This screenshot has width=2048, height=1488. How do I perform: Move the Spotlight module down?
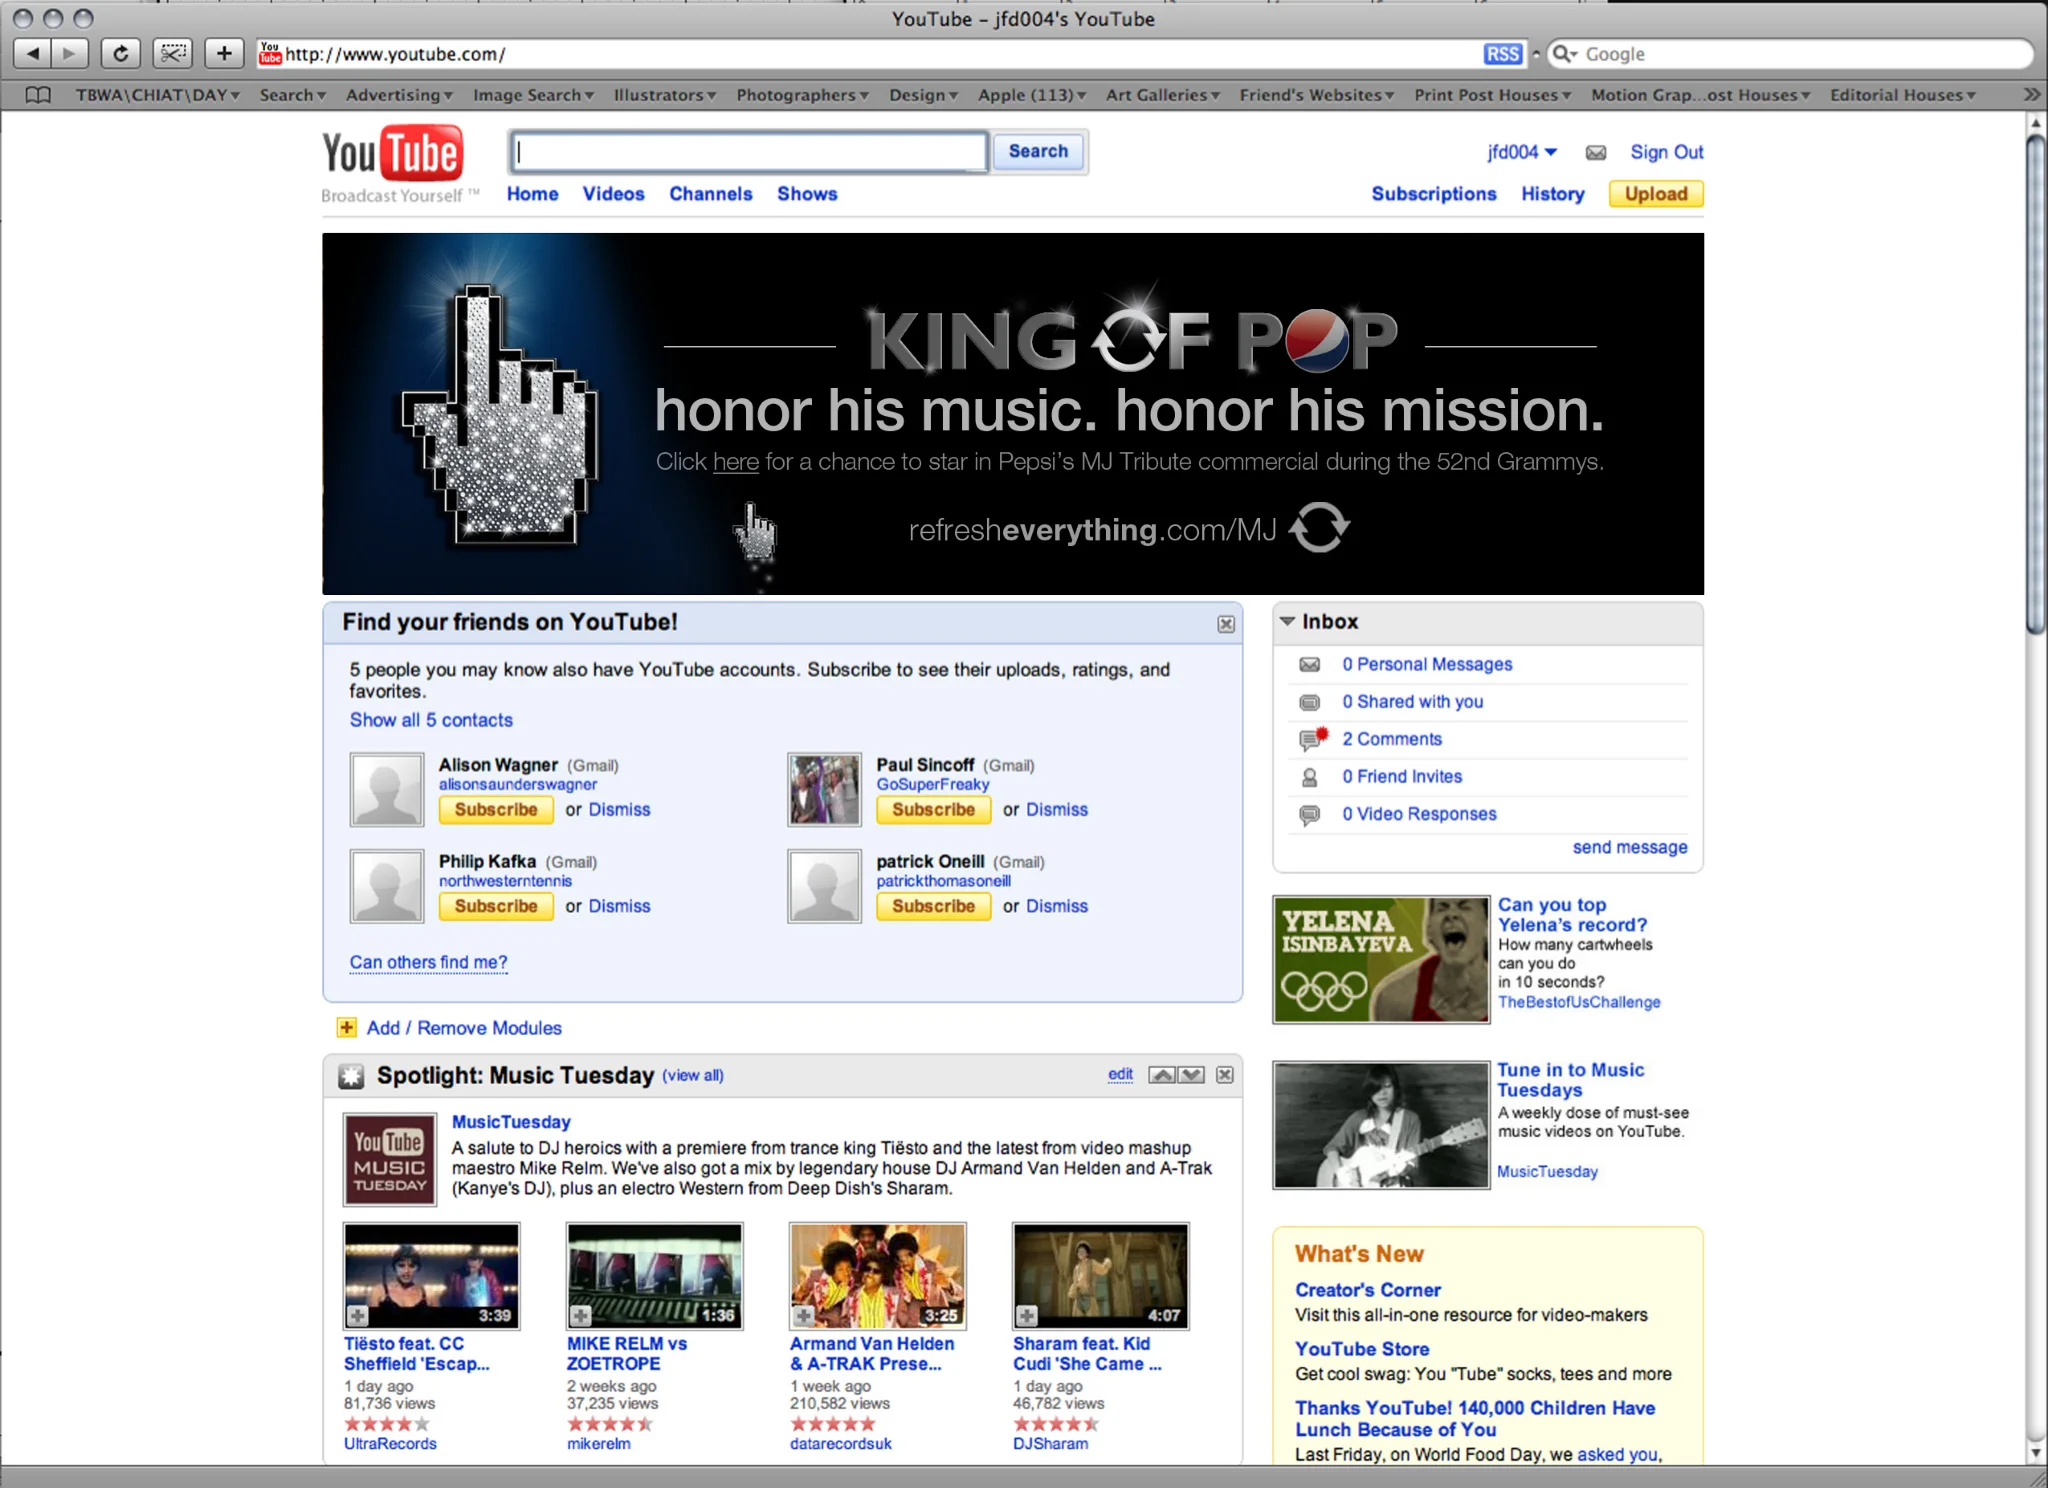[x=1191, y=1075]
